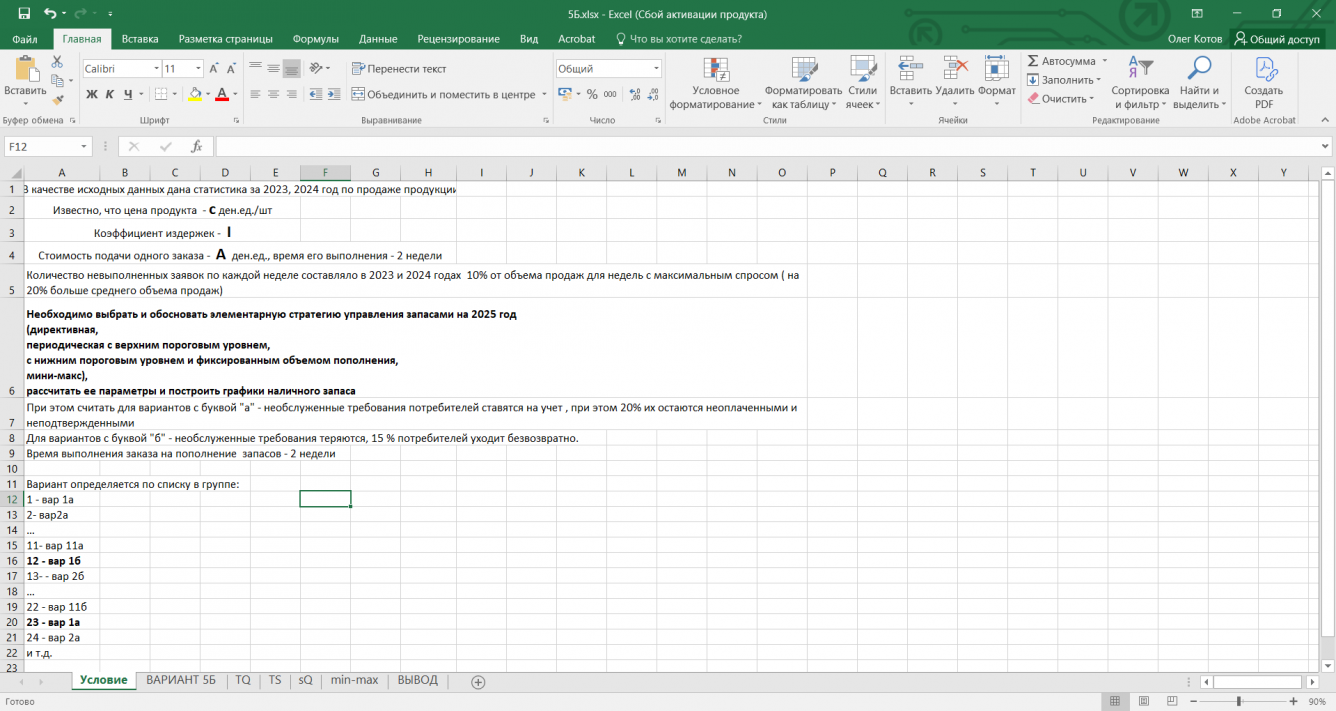Toggle Wrap Text (Перенести текст)

398,69
